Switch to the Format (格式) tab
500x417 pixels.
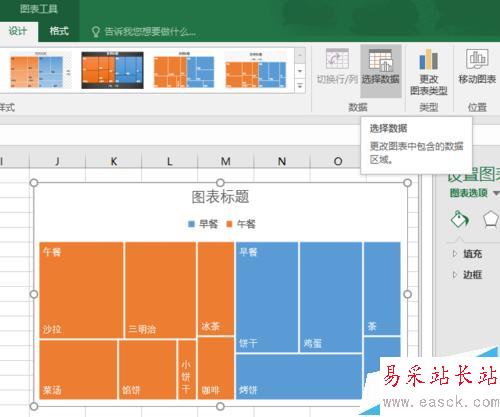[x=59, y=32]
